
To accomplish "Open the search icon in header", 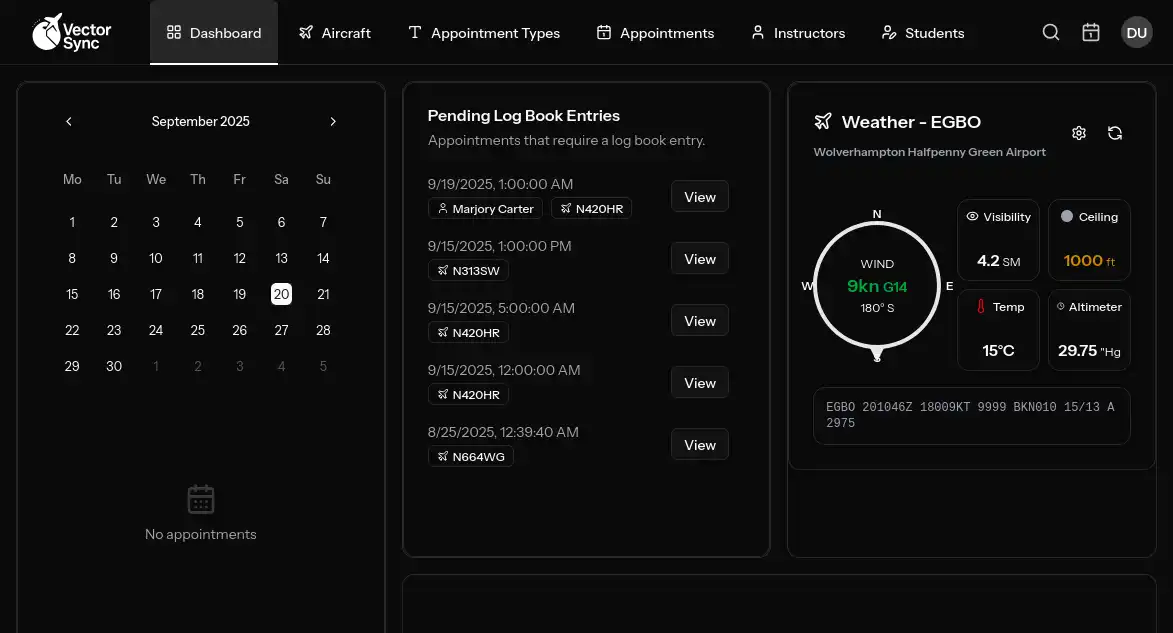I will pos(1051,33).
